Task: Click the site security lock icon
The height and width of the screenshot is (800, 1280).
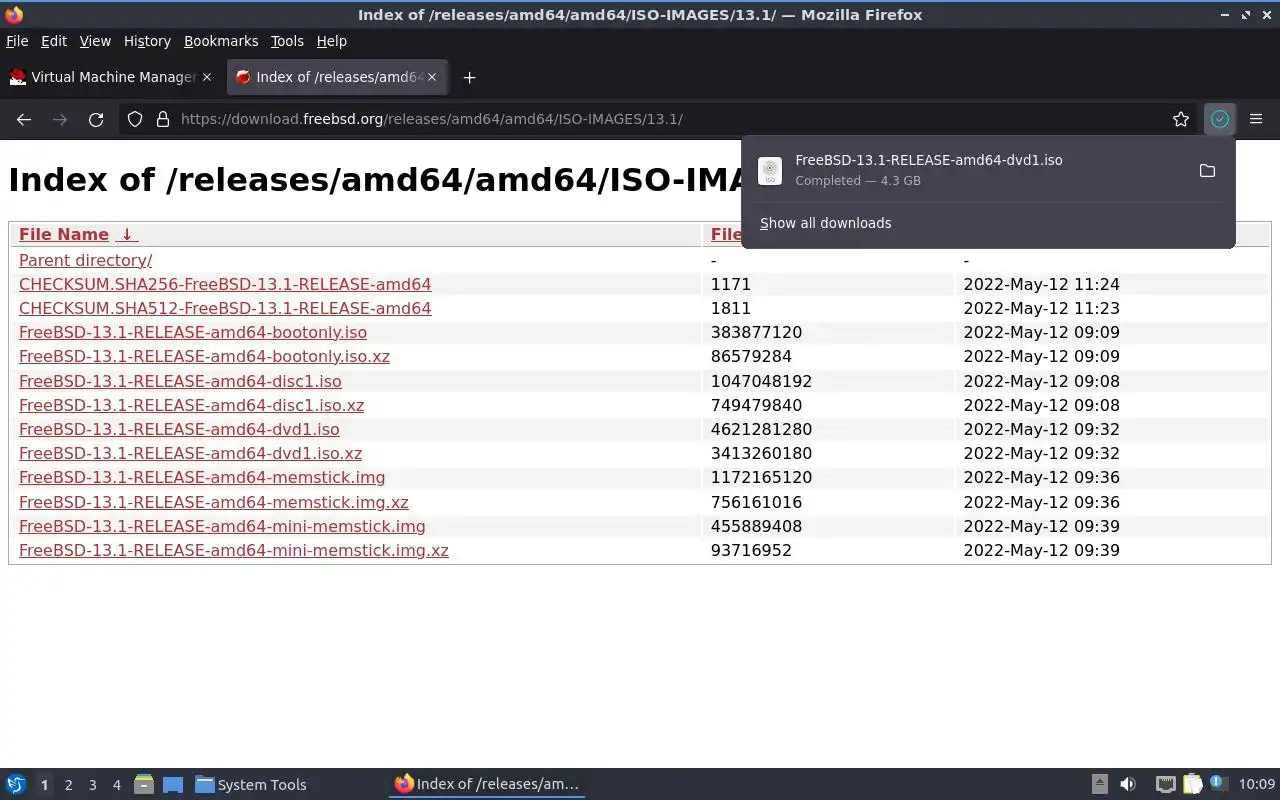Action: [x=163, y=119]
